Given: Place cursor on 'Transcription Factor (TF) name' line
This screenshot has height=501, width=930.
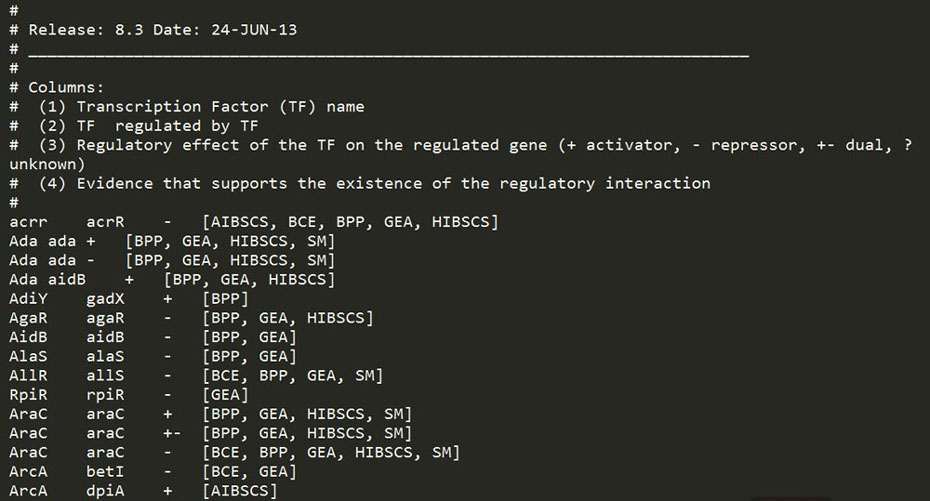Looking at the screenshot, I should pos(187,107).
